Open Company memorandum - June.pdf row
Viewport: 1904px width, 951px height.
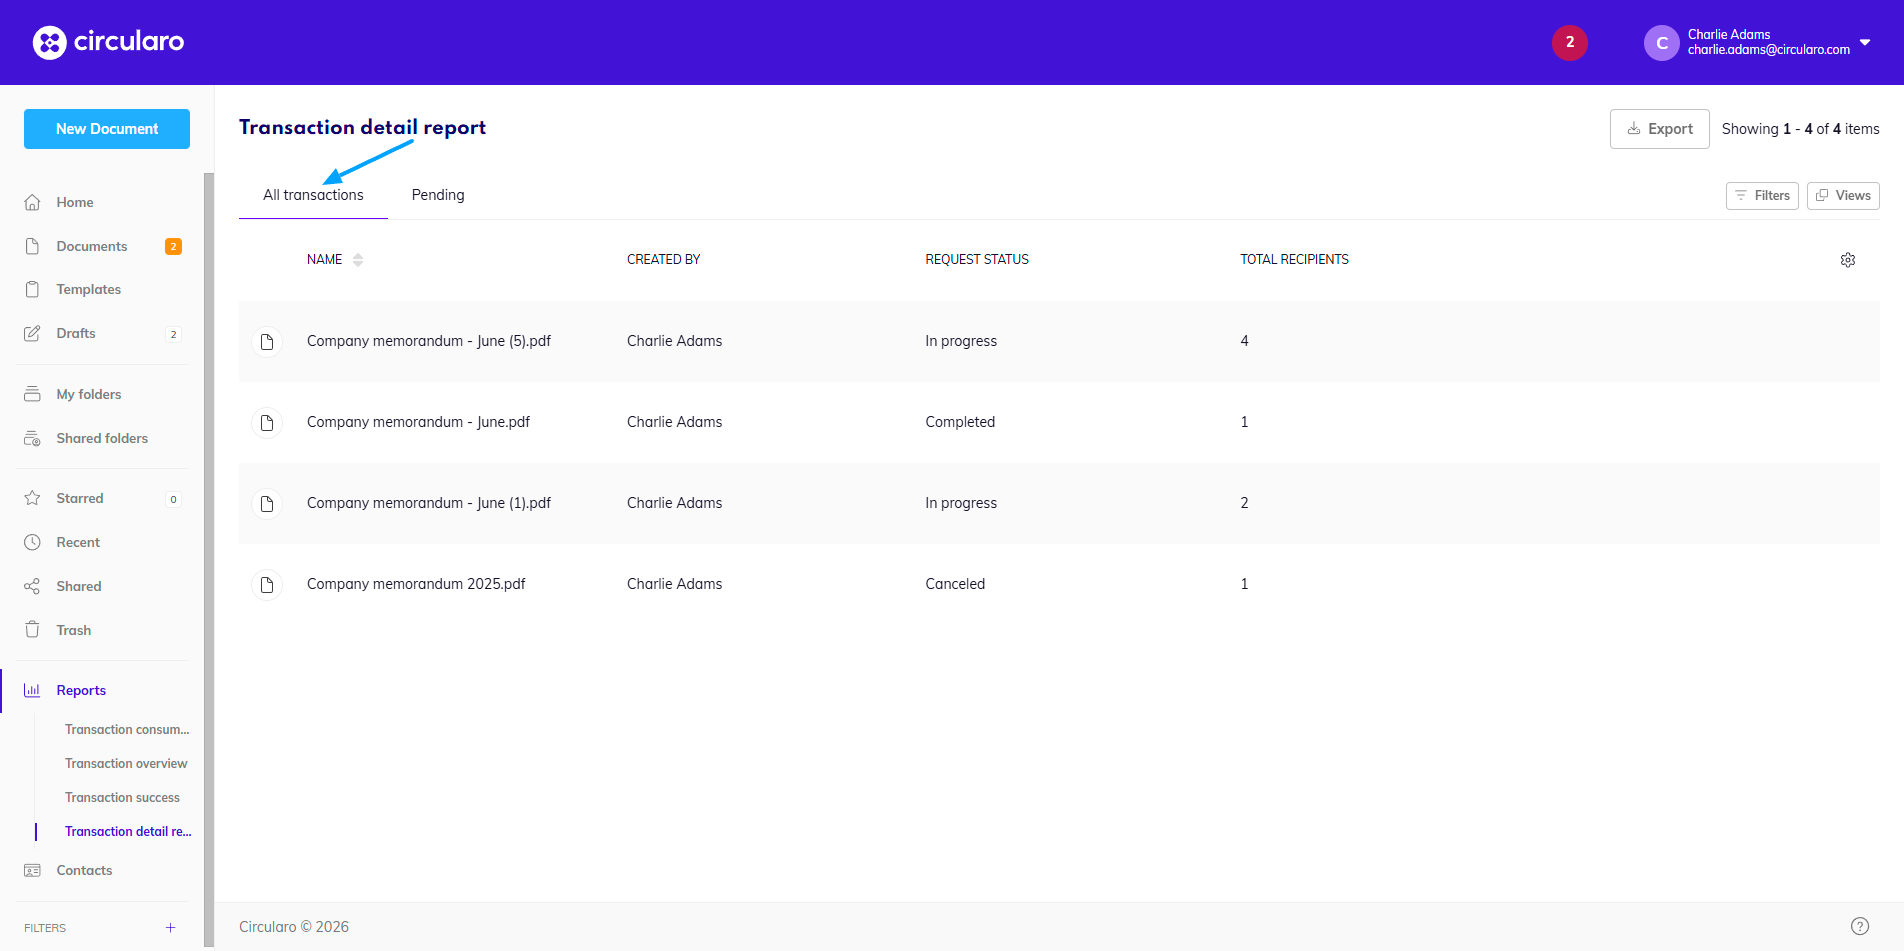(x=418, y=423)
